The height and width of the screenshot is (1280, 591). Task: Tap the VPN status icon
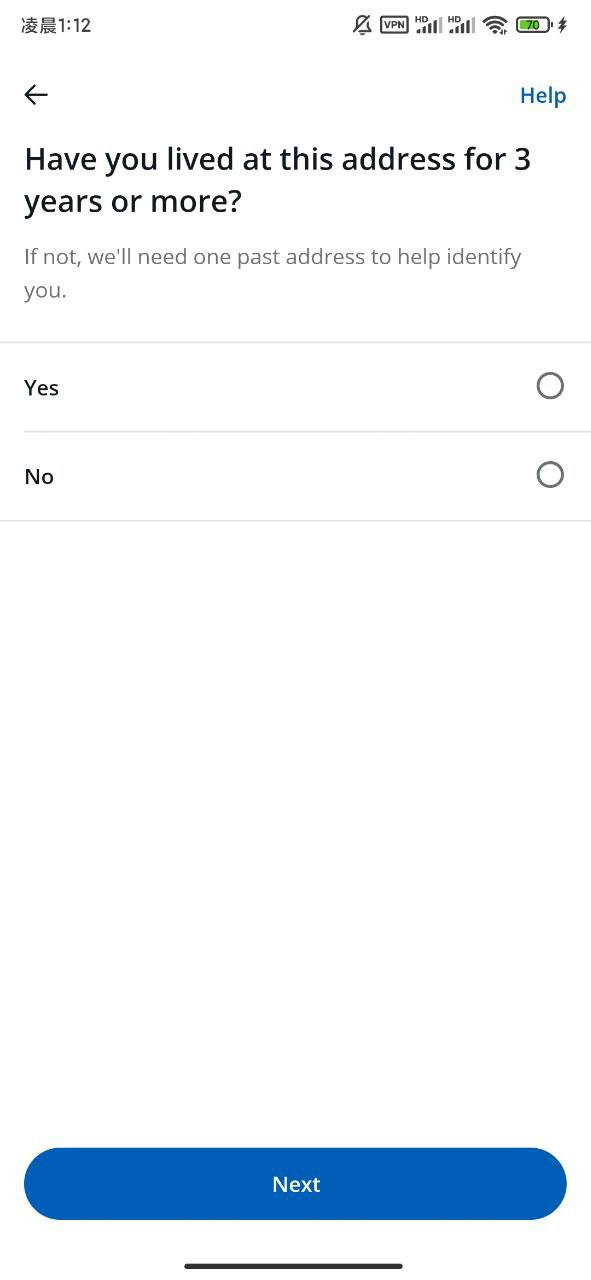click(x=394, y=25)
